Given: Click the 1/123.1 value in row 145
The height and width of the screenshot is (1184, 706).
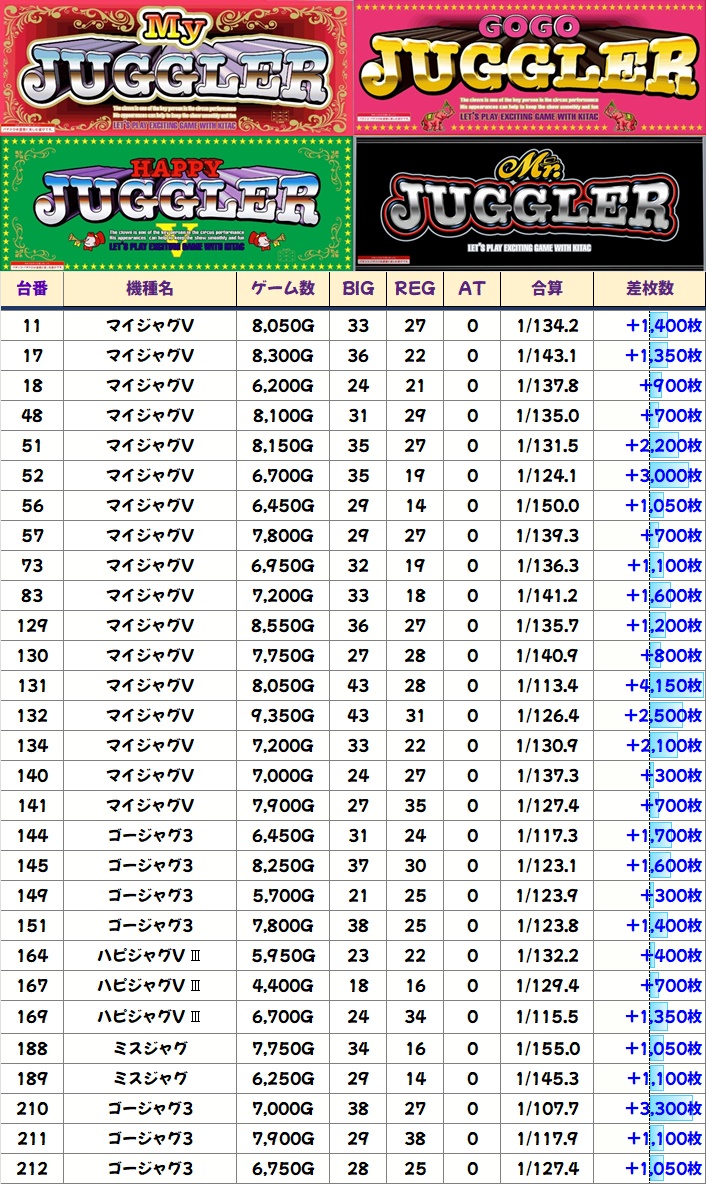Looking at the screenshot, I should click(547, 866).
